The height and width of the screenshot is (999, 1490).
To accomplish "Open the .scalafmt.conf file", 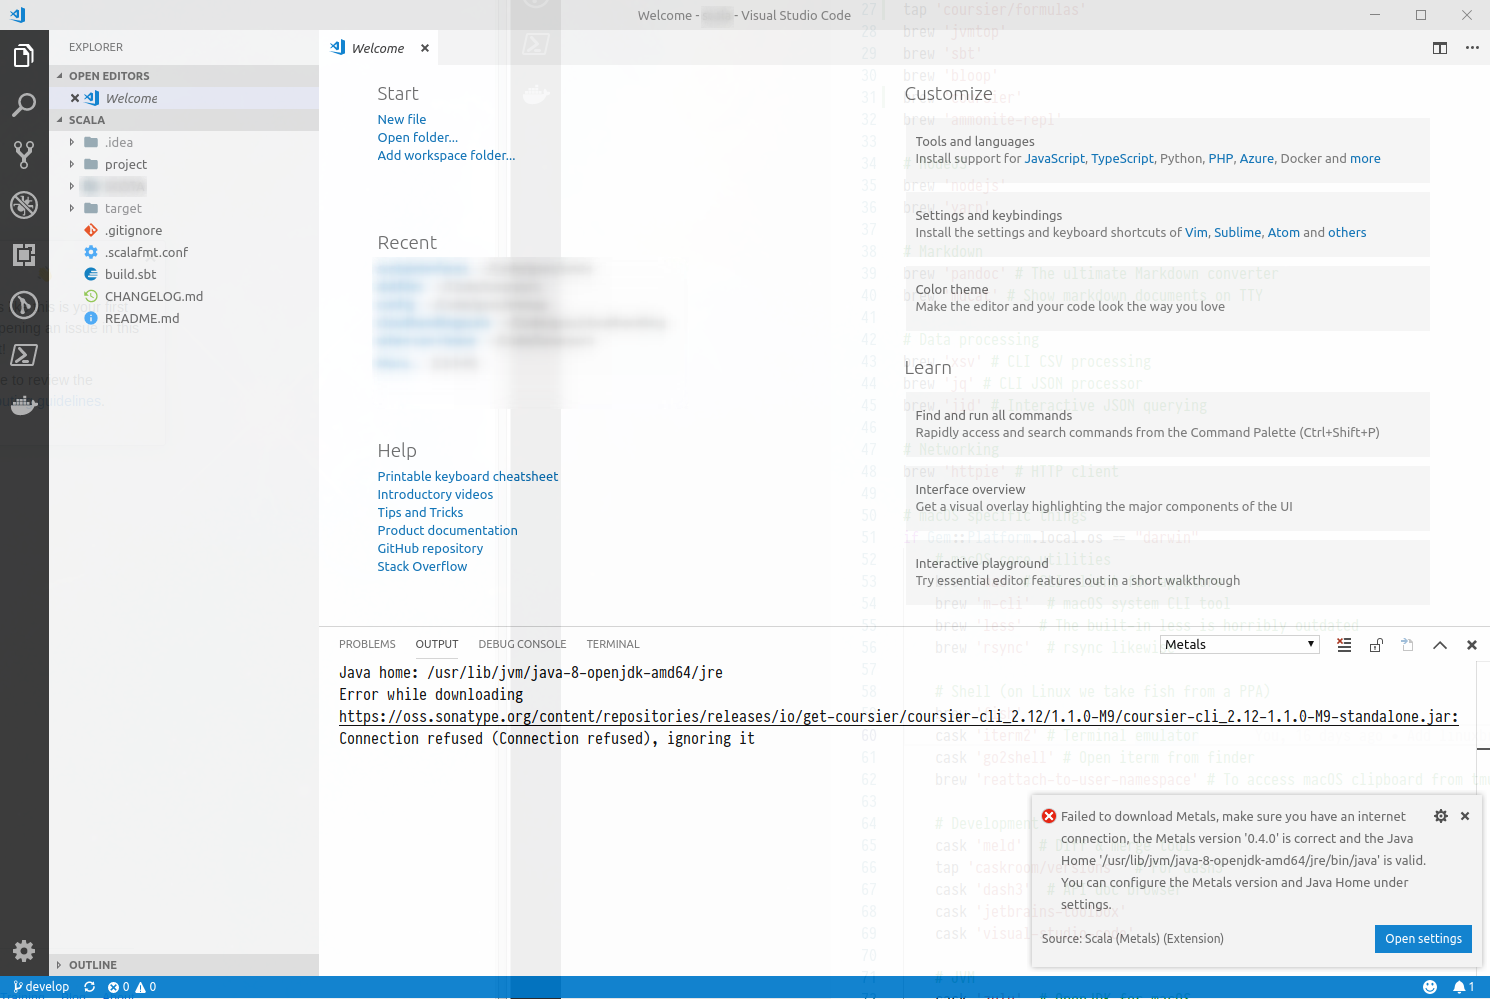I will (184, 252).
